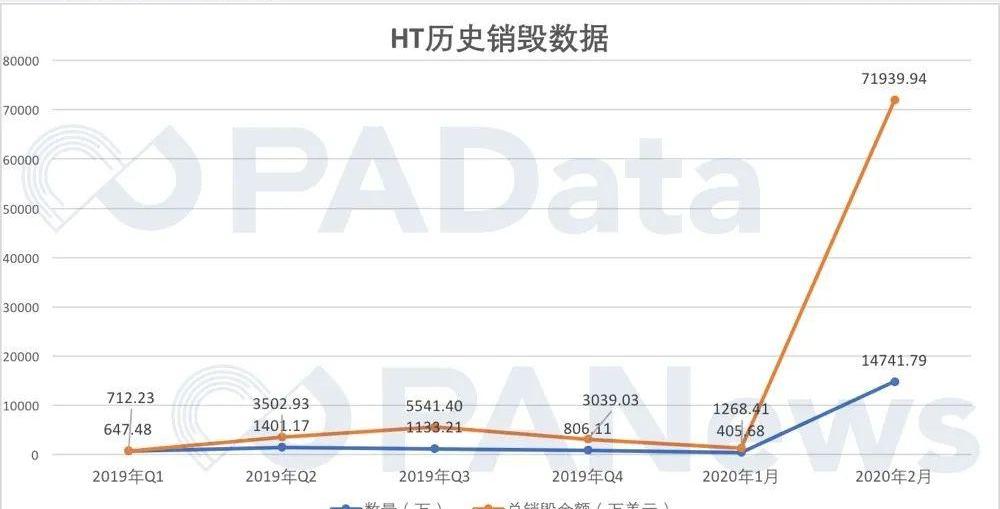
Task: Select the orange 2019年Q3 data point marker
Action: (x=434, y=427)
